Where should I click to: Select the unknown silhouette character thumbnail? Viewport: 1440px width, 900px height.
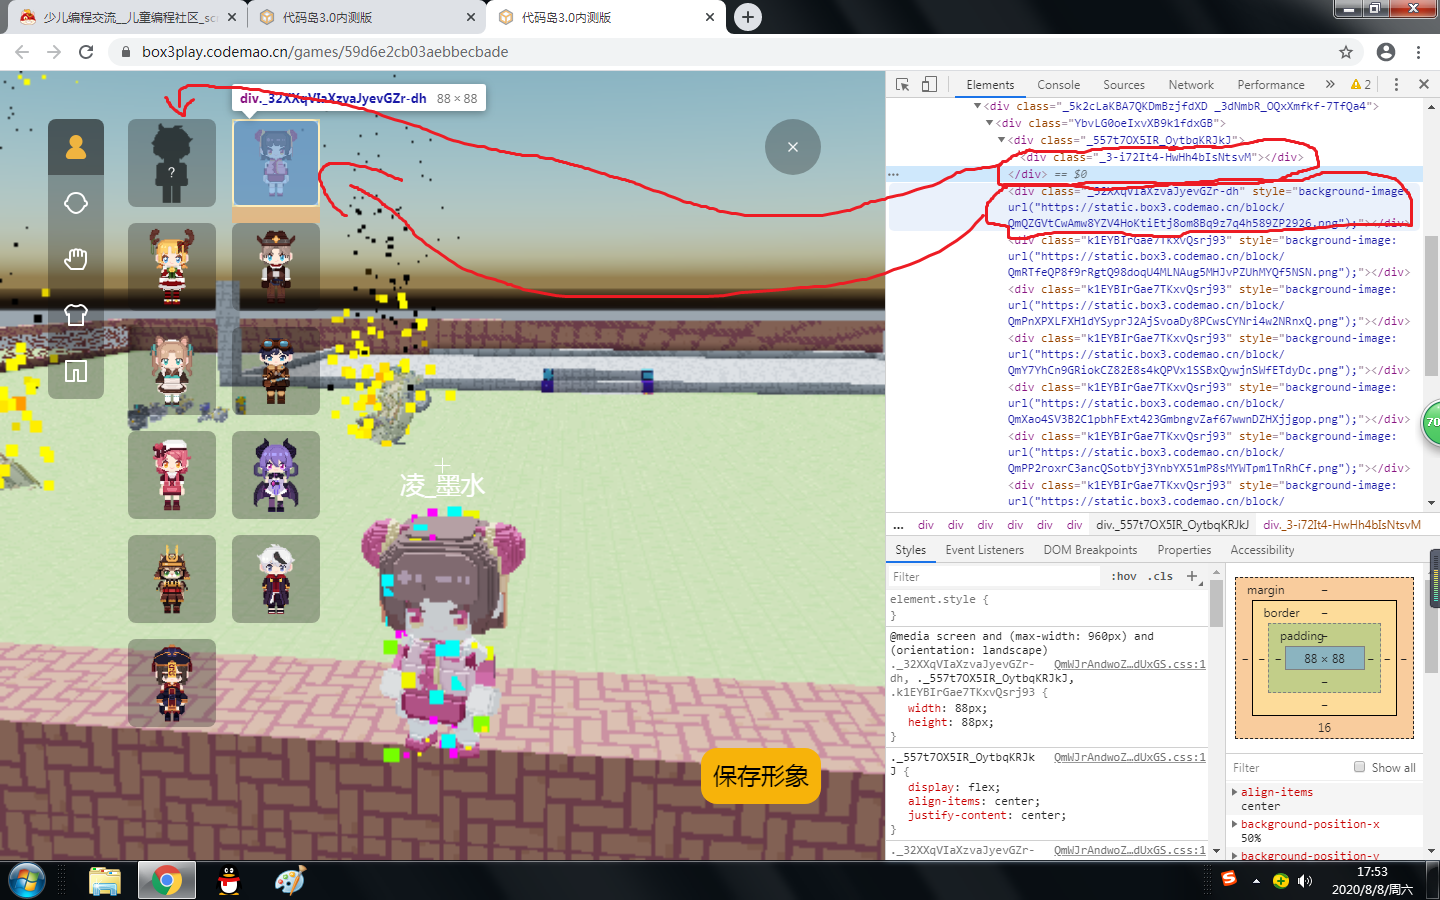click(172, 163)
